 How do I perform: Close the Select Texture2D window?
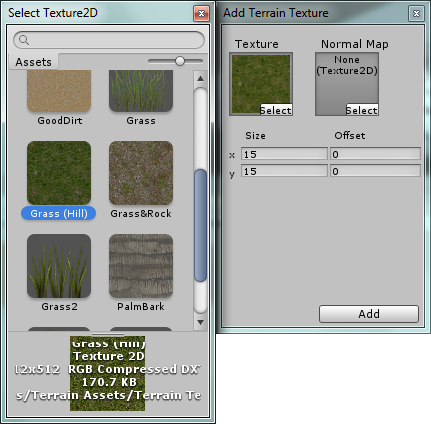coord(201,13)
